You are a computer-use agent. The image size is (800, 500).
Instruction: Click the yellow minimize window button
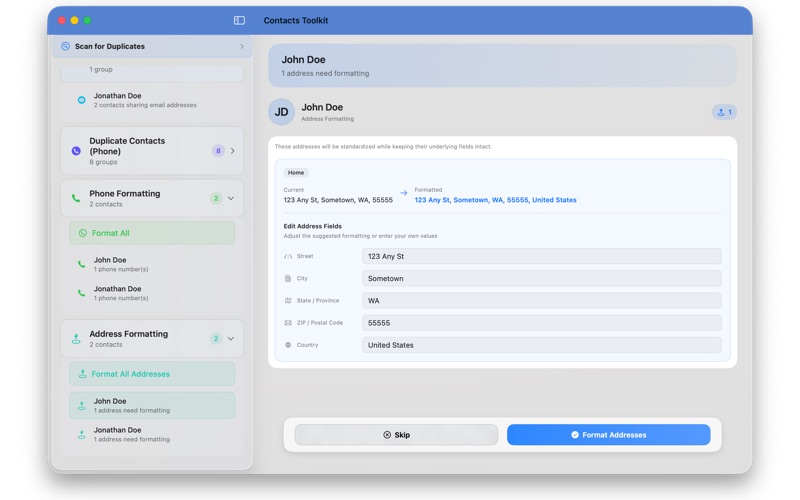[x=74, y=20]
